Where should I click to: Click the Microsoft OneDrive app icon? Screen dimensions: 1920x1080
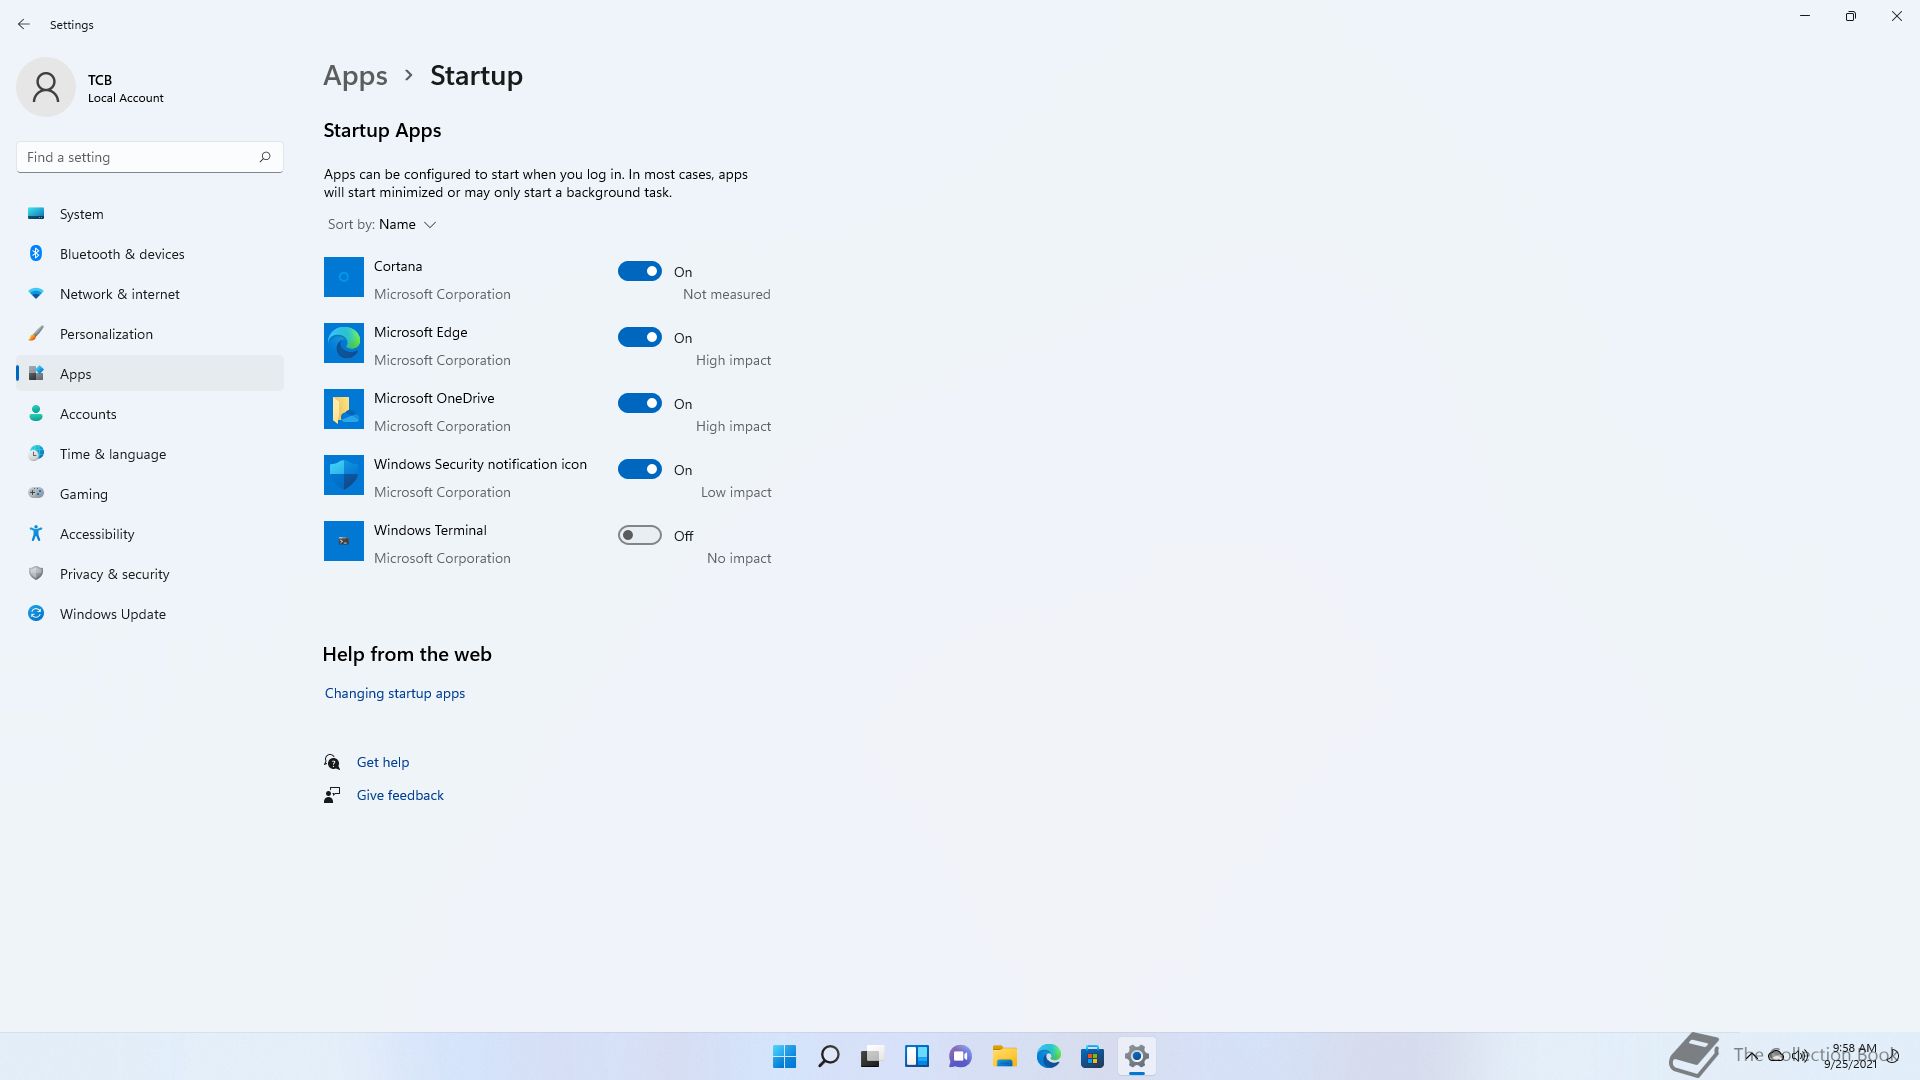(x=343, y=409)
